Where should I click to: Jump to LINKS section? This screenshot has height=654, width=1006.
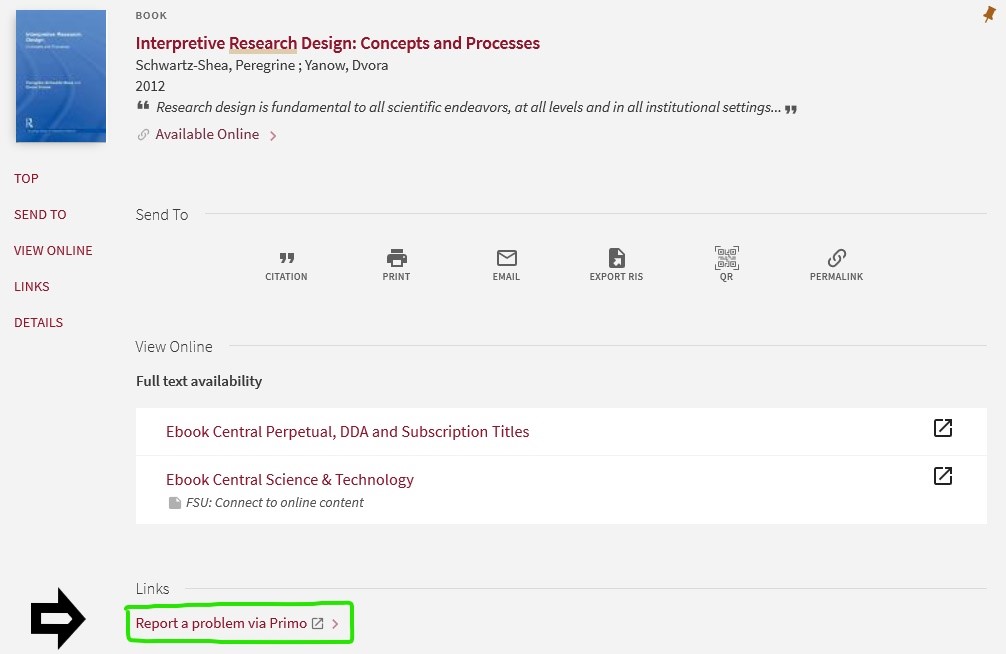click(32, 286)
